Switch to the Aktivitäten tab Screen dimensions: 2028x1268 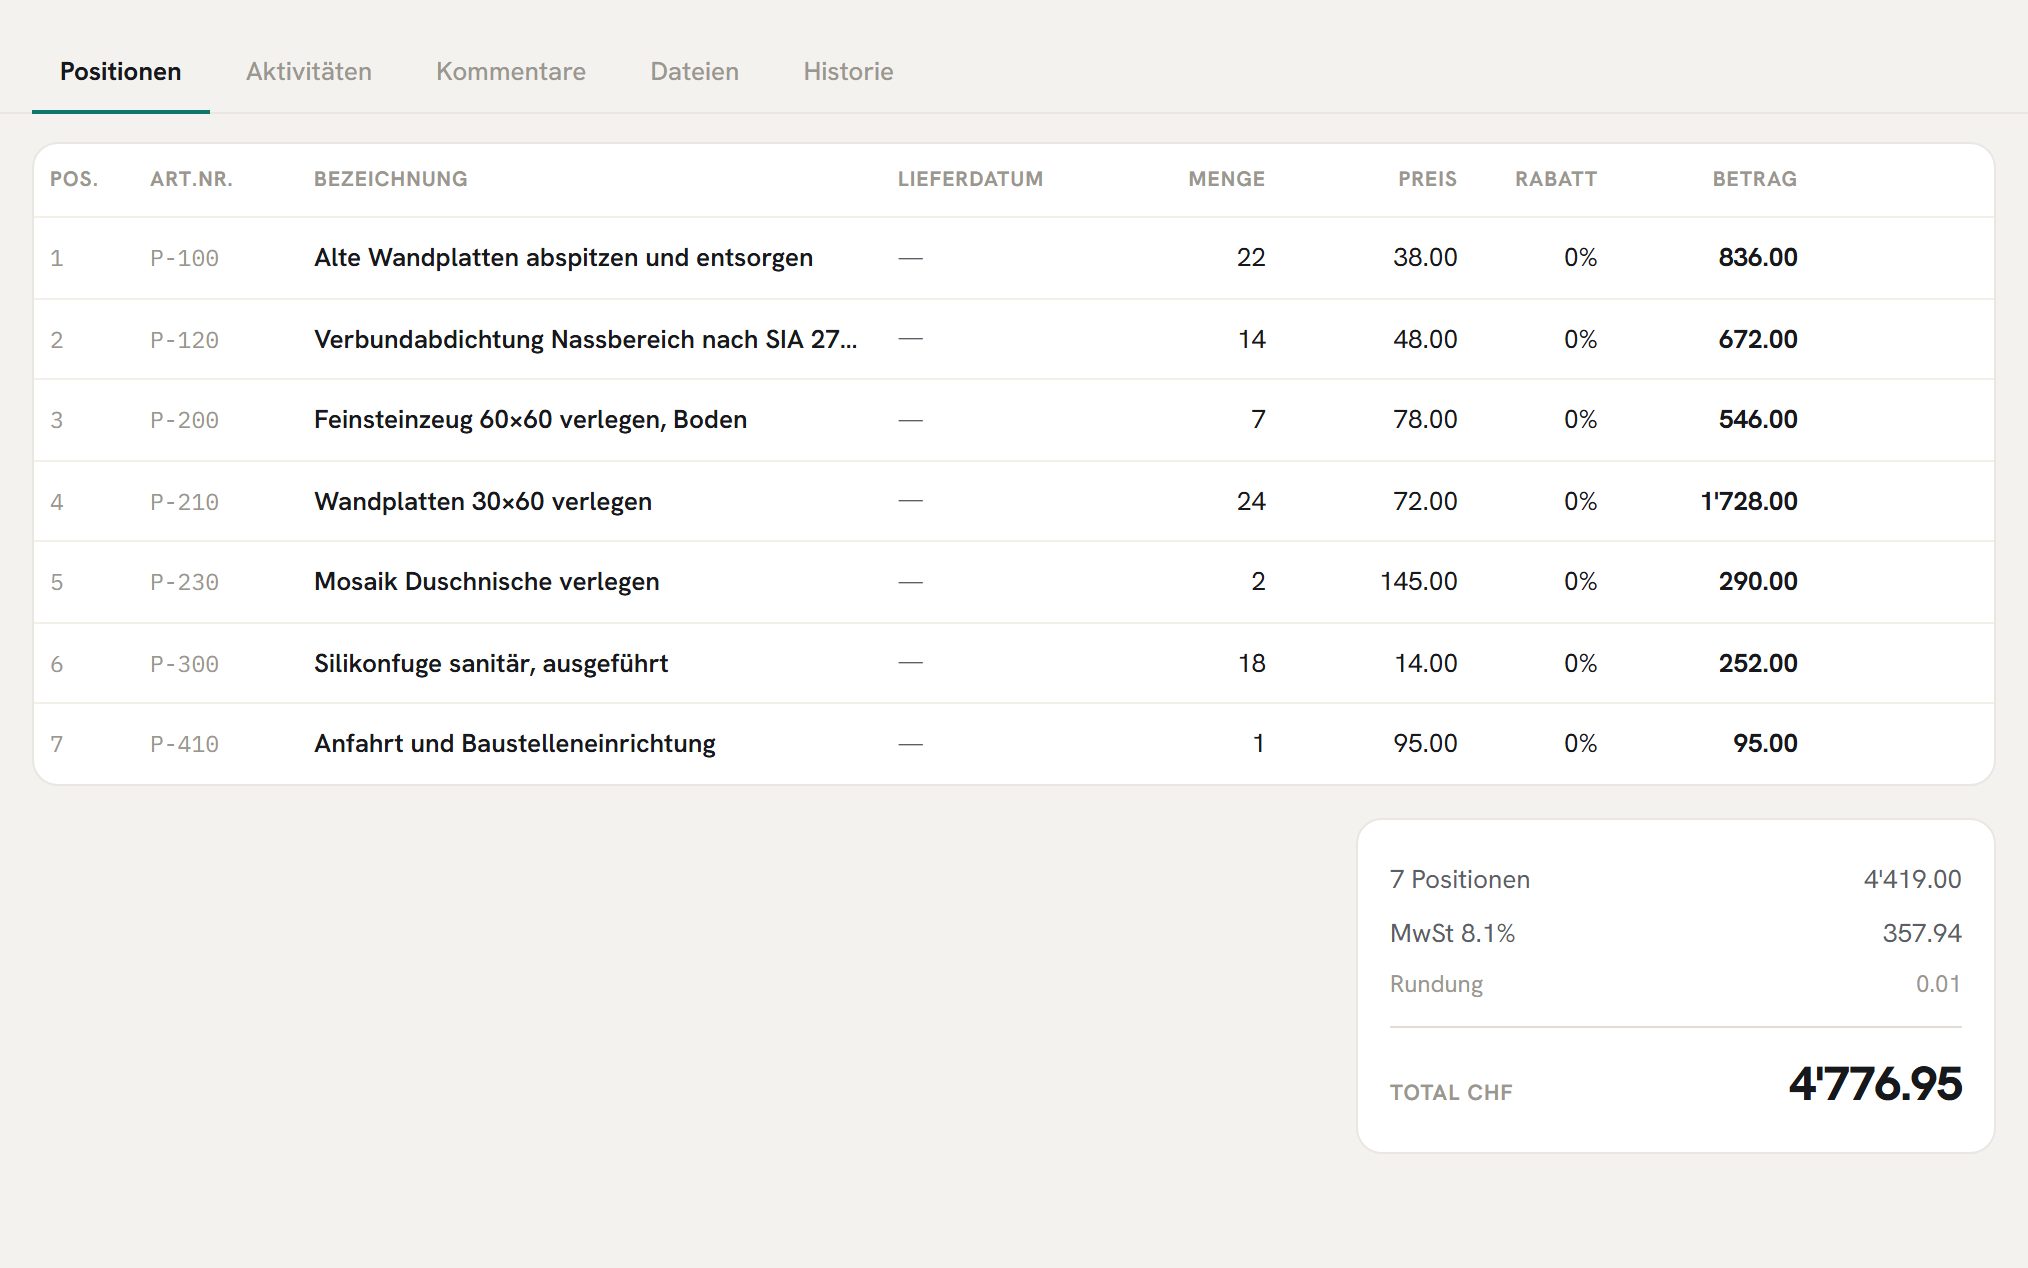click(x=309, y=72)
